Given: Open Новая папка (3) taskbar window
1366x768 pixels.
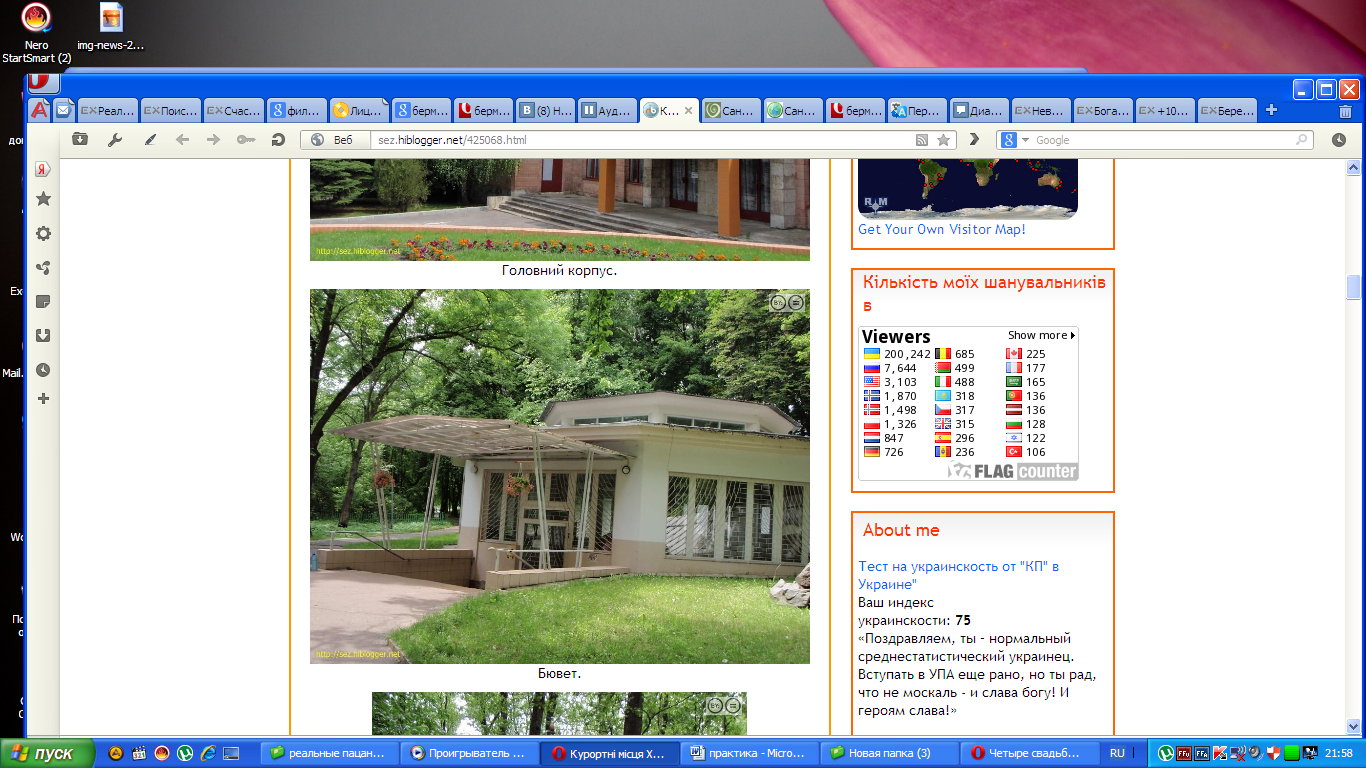Looking at the screenshot, I should (889, 753).
